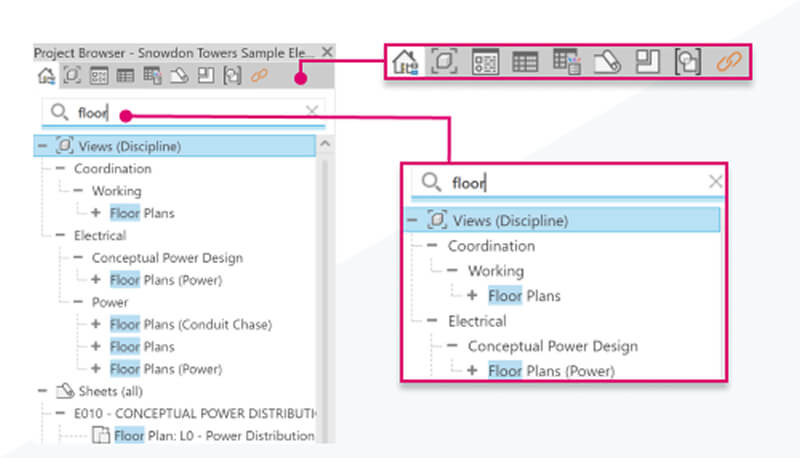Select E010 - CONCEPTUAL POWER DISTRIBUTION sheet row
The width and height of the screenshot is (800, 458).
(195, 414)
